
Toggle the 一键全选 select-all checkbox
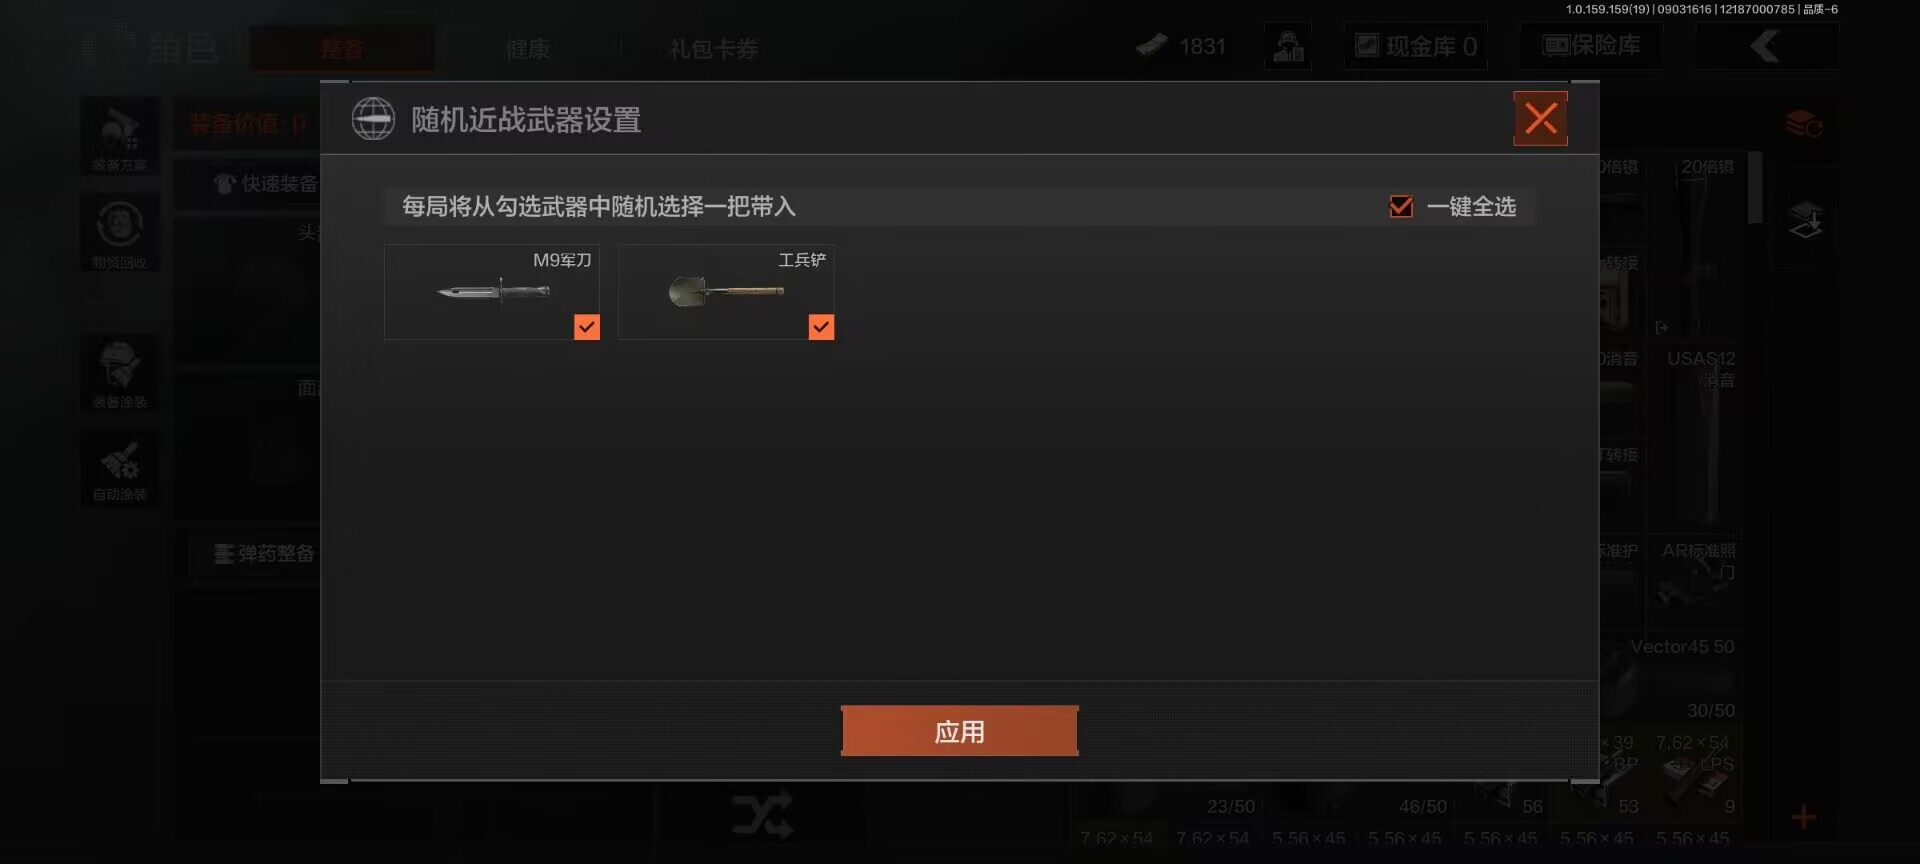point(1401,206)
